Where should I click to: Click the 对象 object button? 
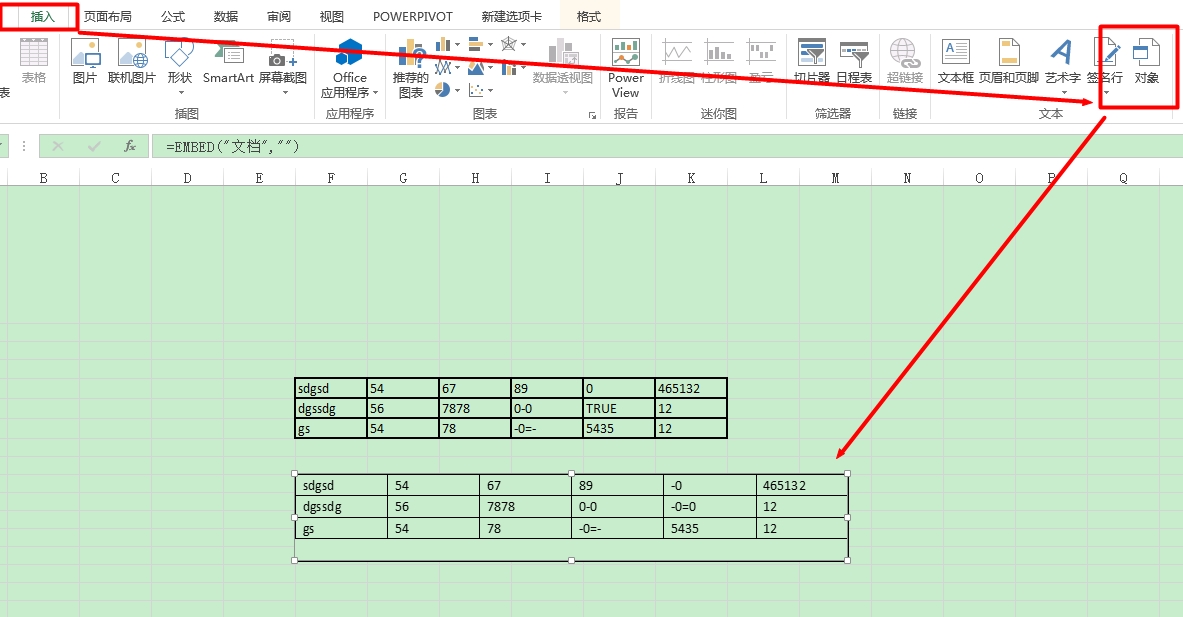click(1147, 62)
